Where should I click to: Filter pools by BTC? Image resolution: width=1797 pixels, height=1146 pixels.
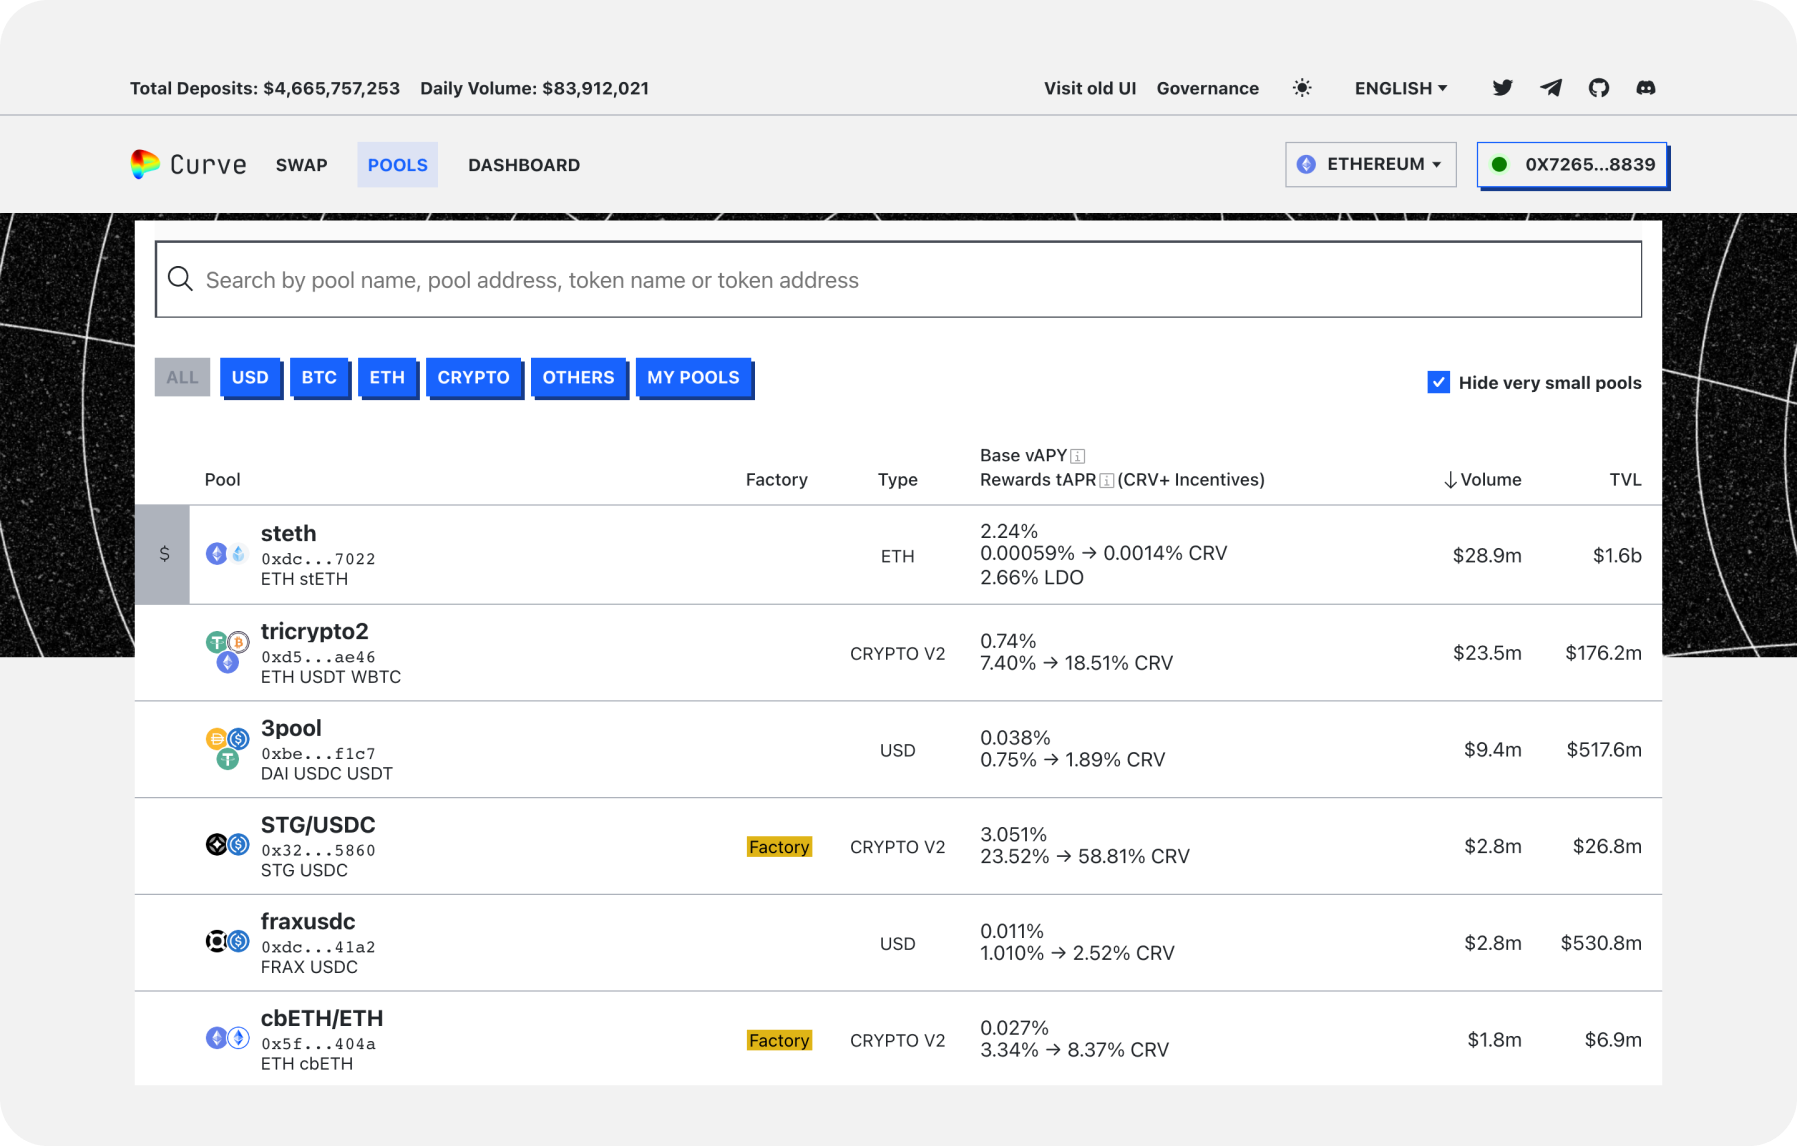pyautogui.click(x=319, y=377)
